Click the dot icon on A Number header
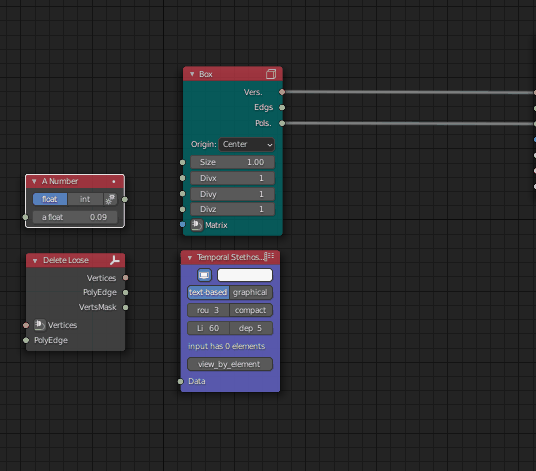 coord(114,181)
